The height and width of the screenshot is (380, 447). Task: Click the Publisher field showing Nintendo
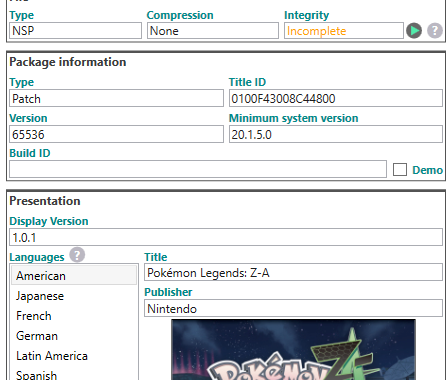293,308
